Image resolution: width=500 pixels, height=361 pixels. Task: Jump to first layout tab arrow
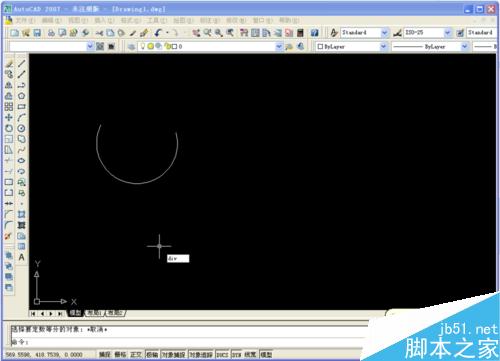(x=33, y=313)
